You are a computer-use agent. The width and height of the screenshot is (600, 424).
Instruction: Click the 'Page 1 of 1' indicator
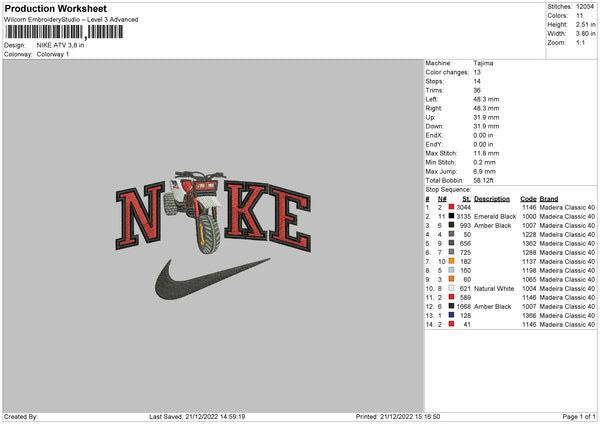tap(579, 416)
